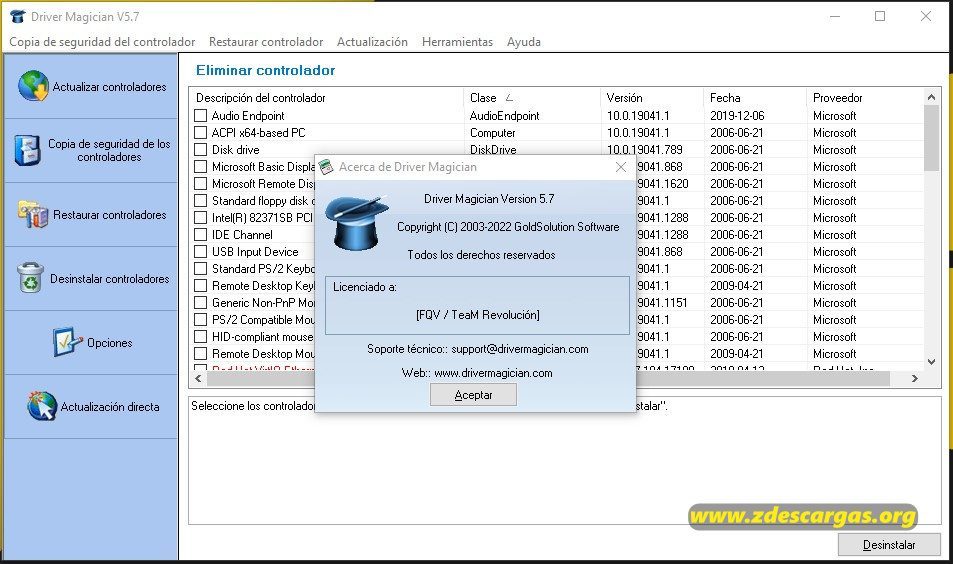Click the scroll down arrow of driver list

931,362
